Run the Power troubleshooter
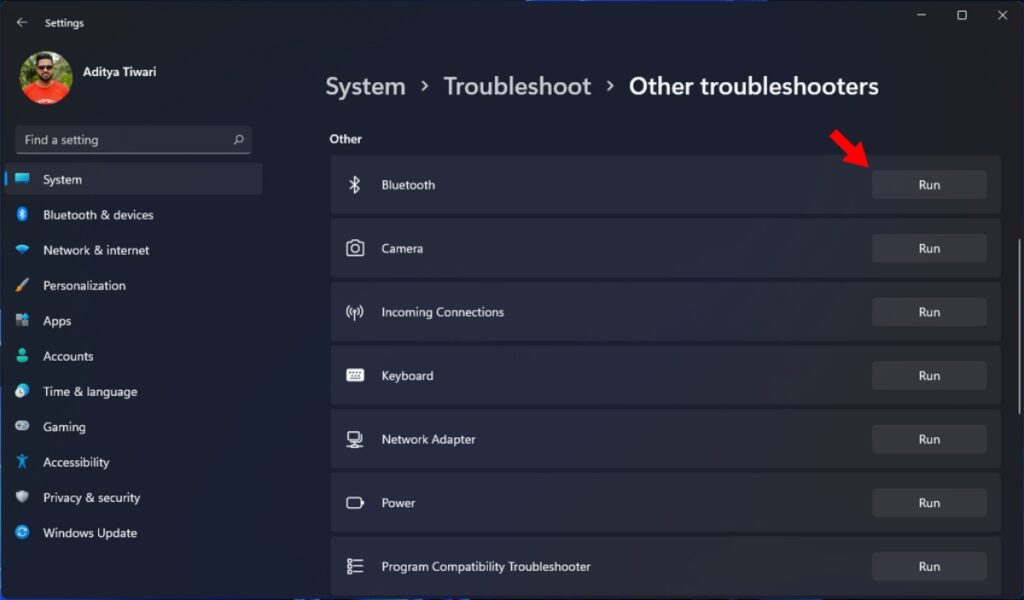The width and height of the screenshot is (1024, 600). click(x=928, y=503)
